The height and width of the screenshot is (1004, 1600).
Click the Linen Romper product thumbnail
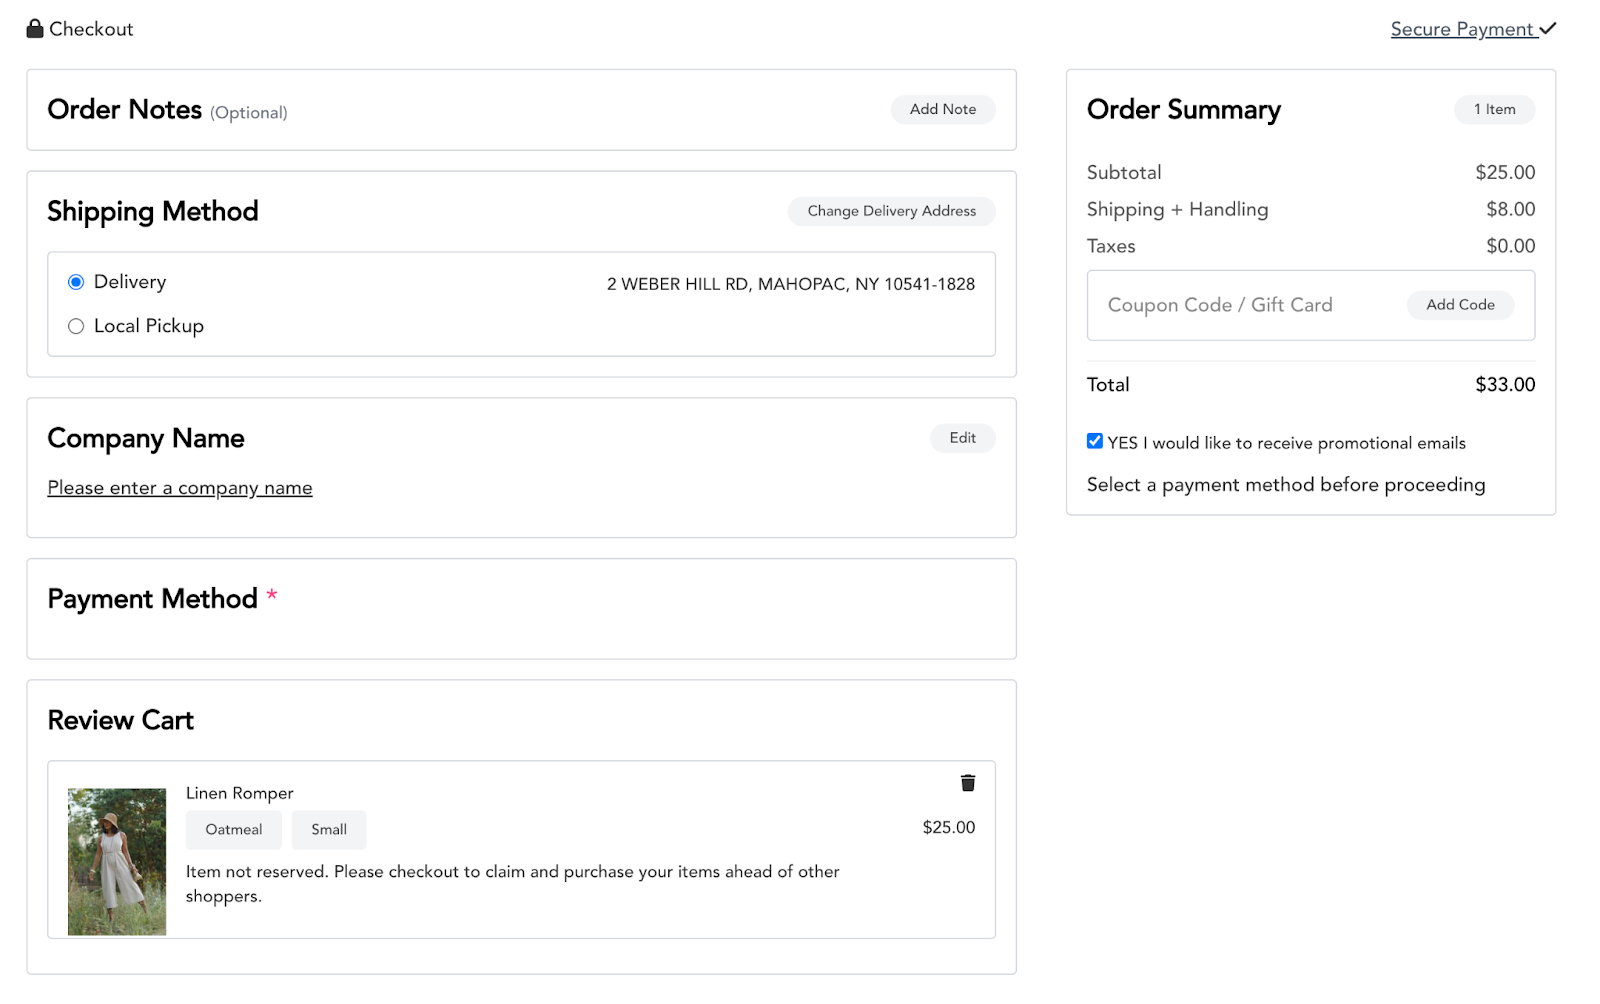[x=117, y=862]
